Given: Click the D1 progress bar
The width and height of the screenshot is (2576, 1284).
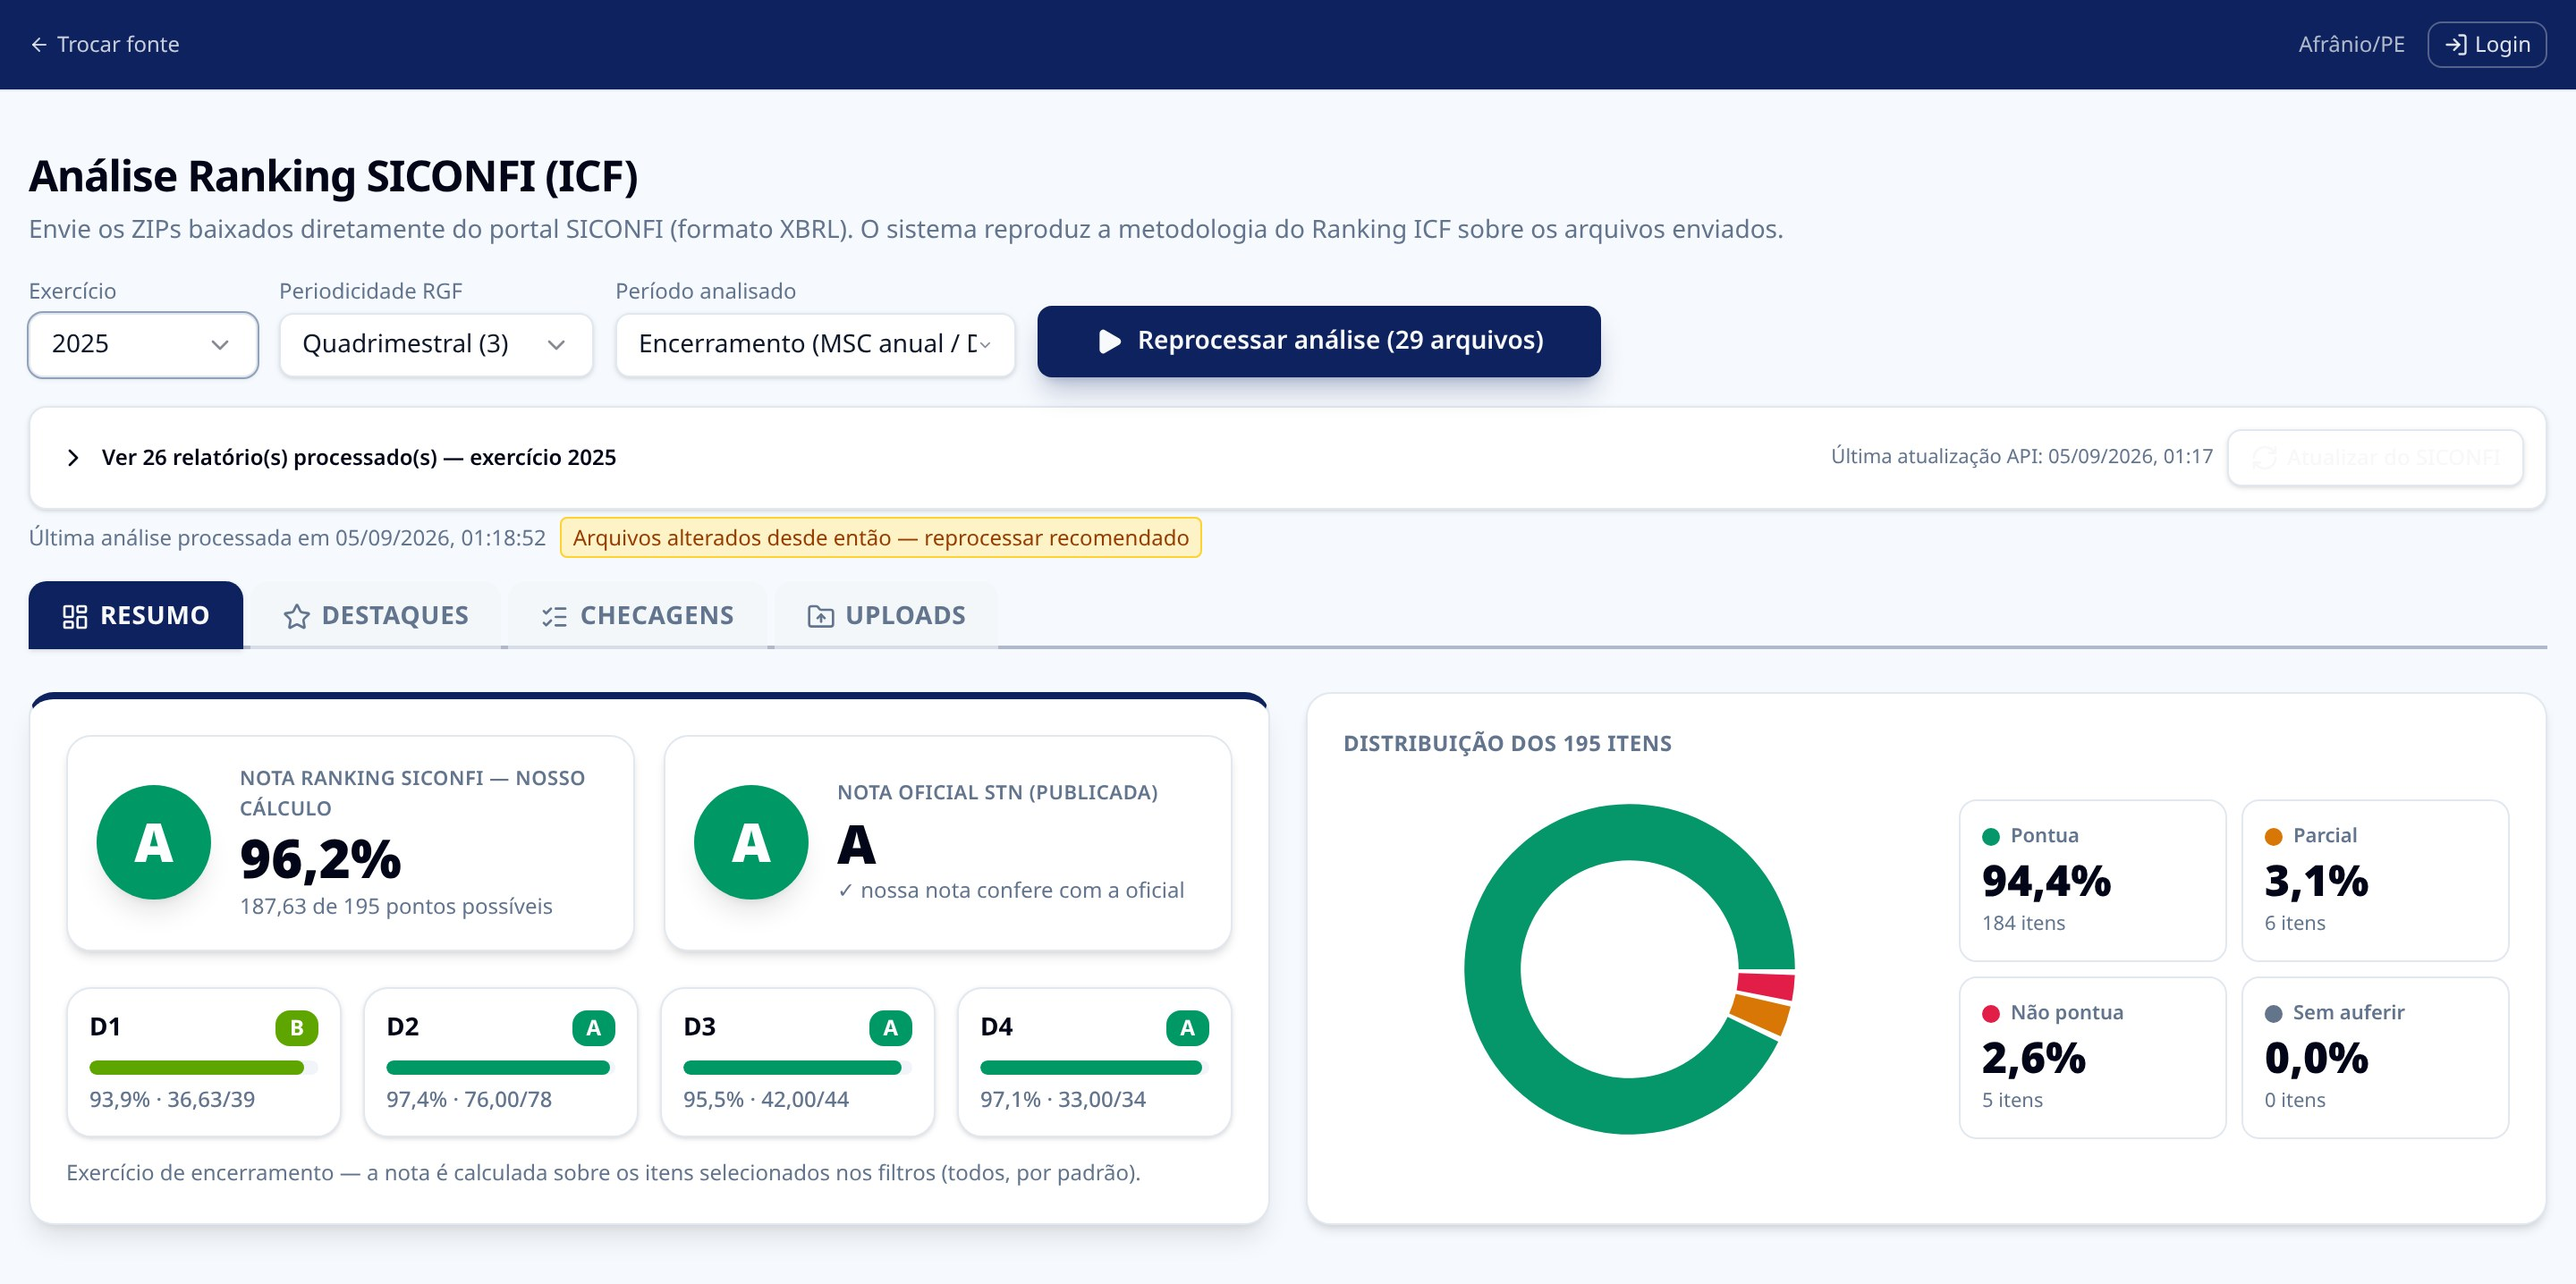Looking at the screenshot, I should (203, 1067).
